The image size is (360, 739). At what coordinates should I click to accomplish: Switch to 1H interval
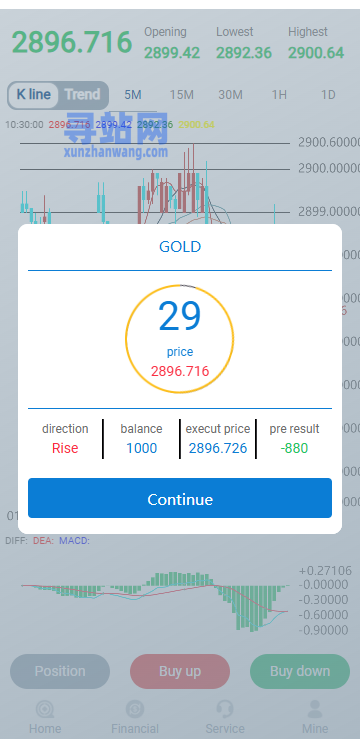point(279,95)
